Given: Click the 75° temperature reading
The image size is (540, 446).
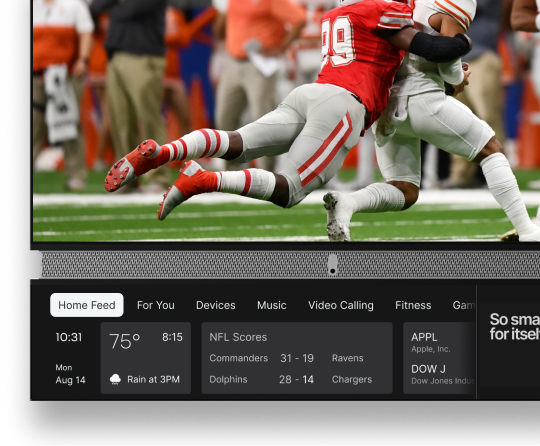Looking at the screenshot, I should click(124, 341).
